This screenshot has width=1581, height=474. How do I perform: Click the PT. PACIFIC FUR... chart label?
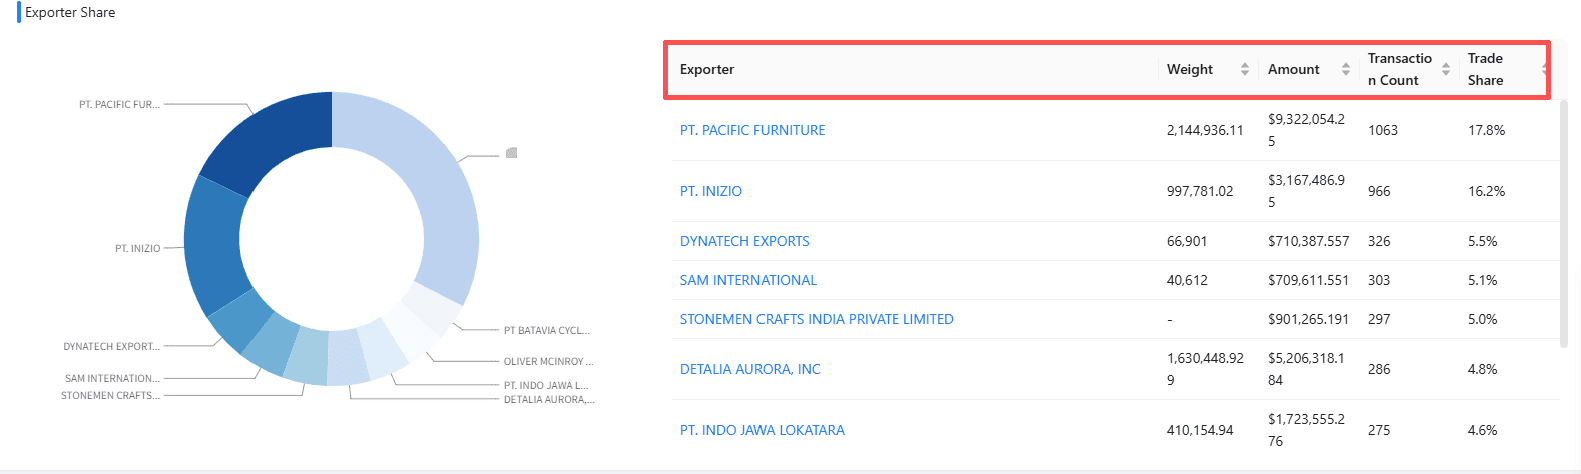[119, 104]
